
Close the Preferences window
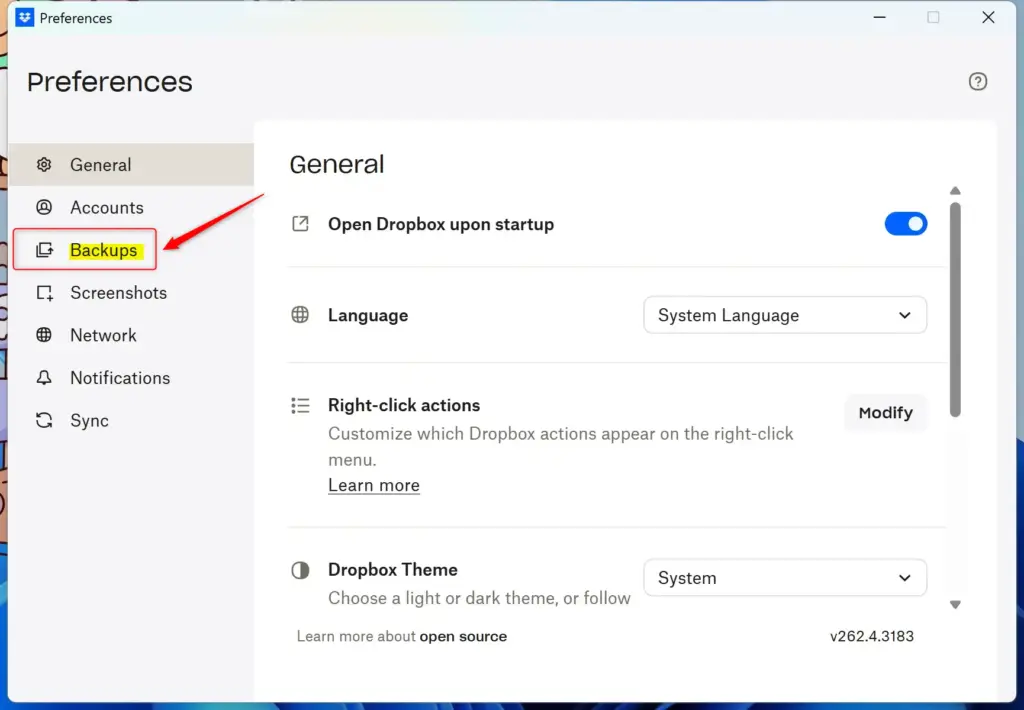click(x=988, y=18)
